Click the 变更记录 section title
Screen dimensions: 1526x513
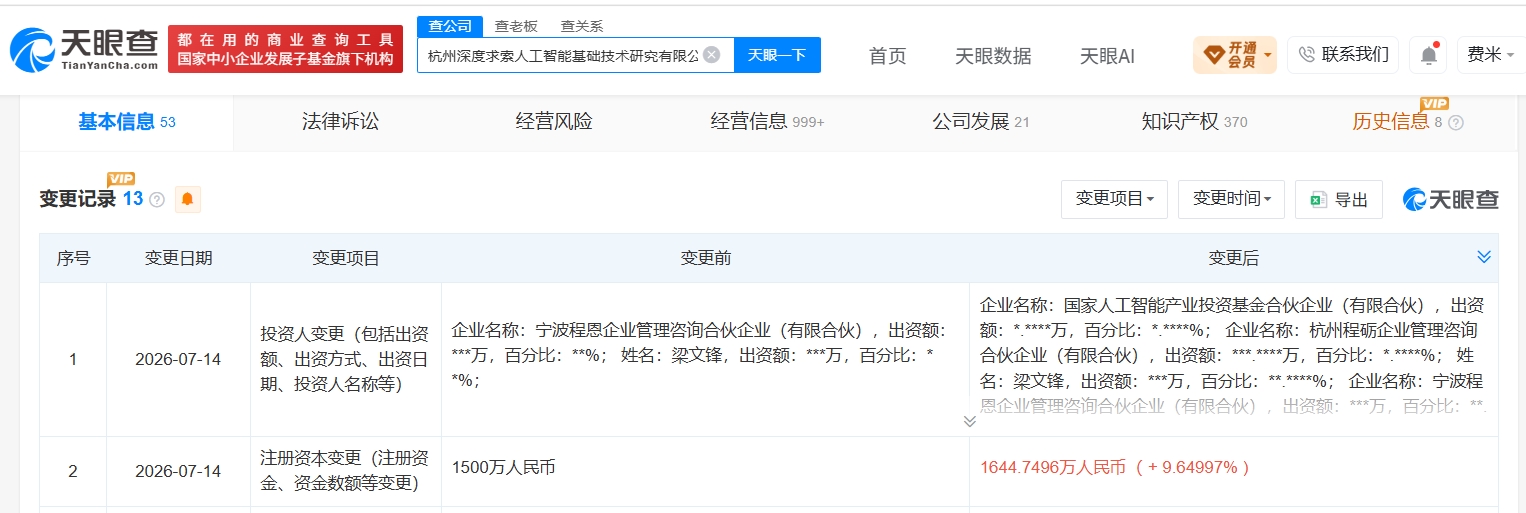(78, 199)
